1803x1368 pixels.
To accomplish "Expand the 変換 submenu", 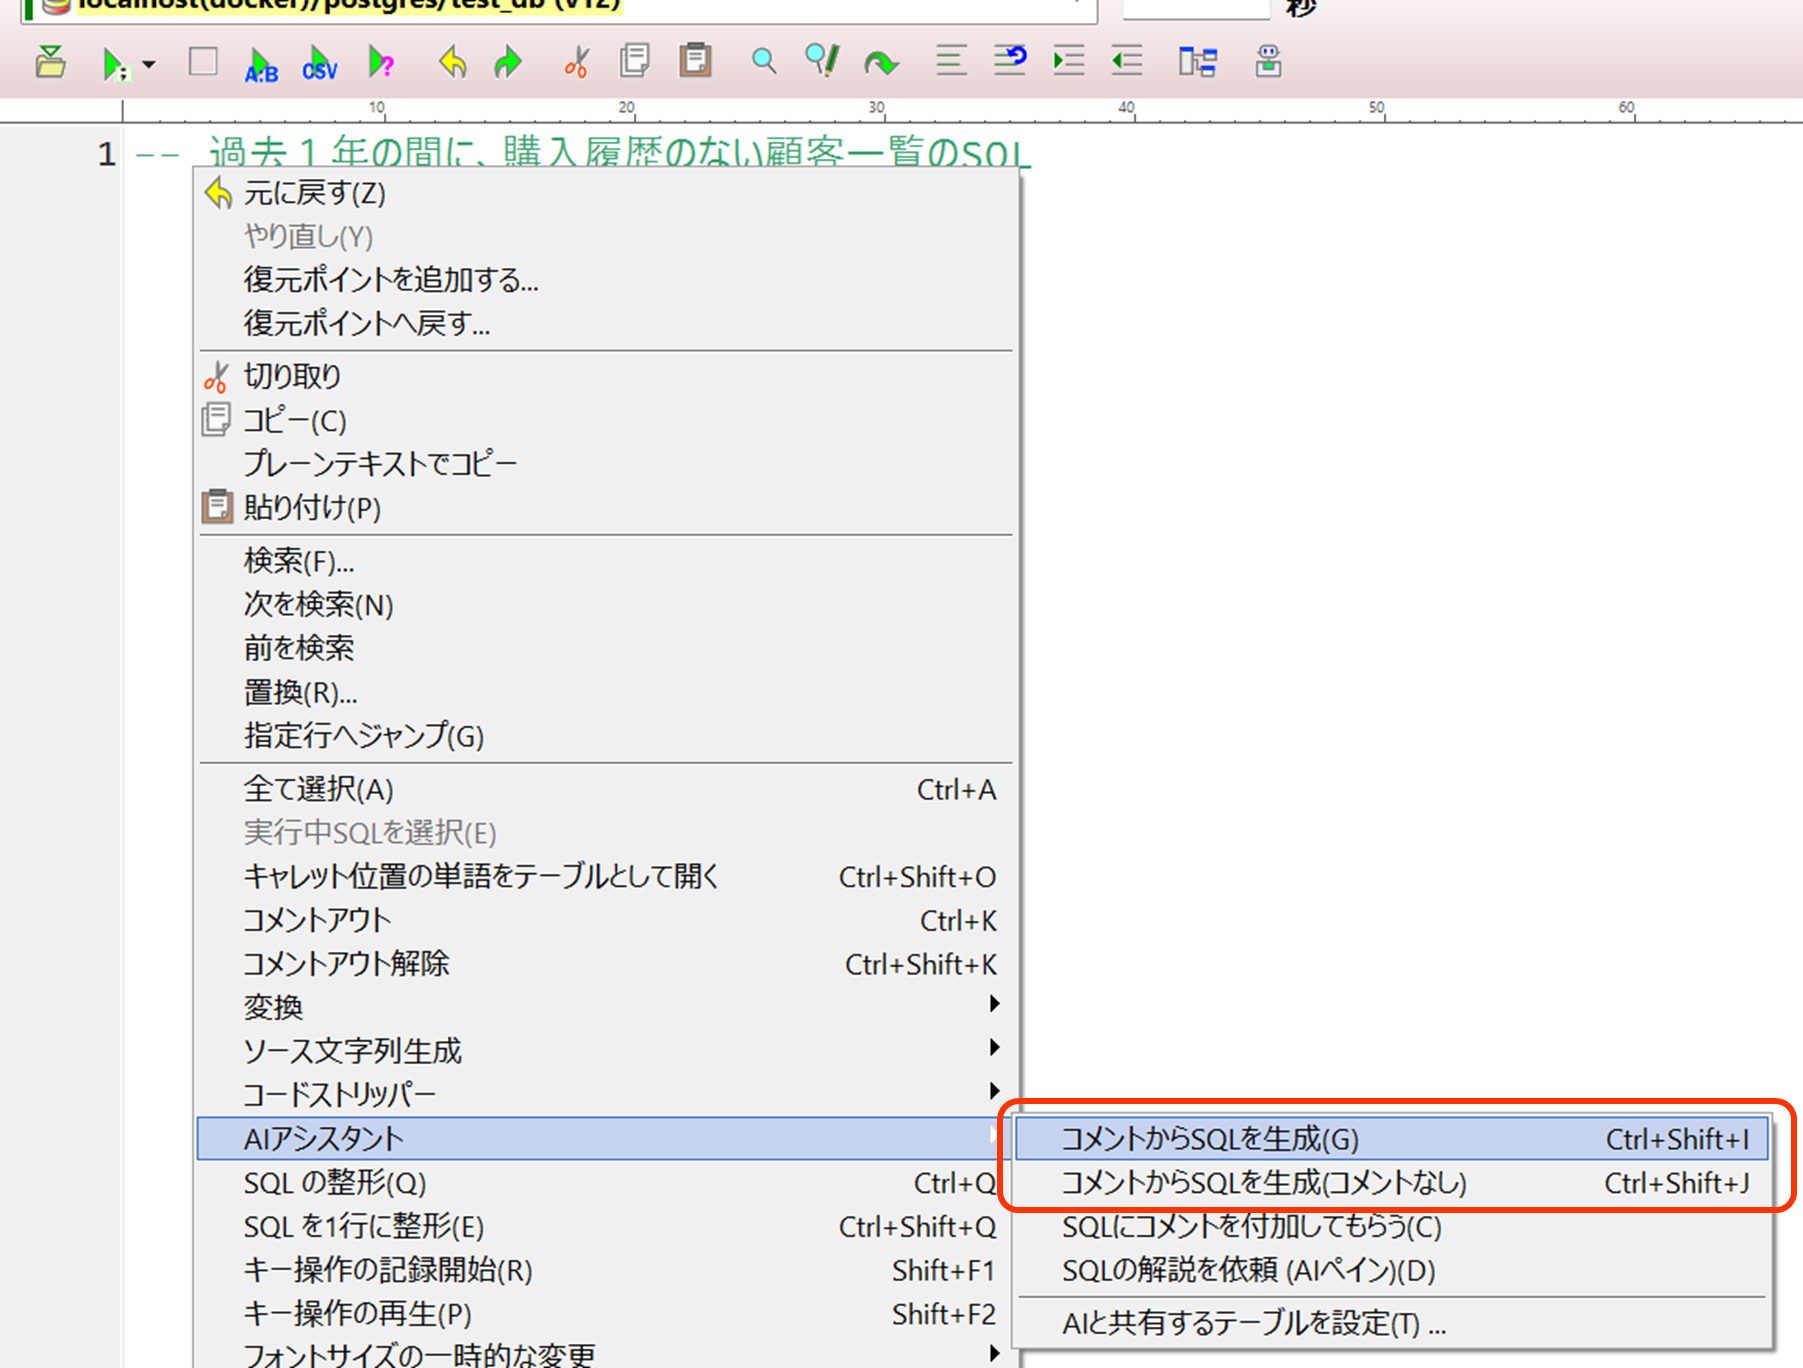I will click(606, 1007).
